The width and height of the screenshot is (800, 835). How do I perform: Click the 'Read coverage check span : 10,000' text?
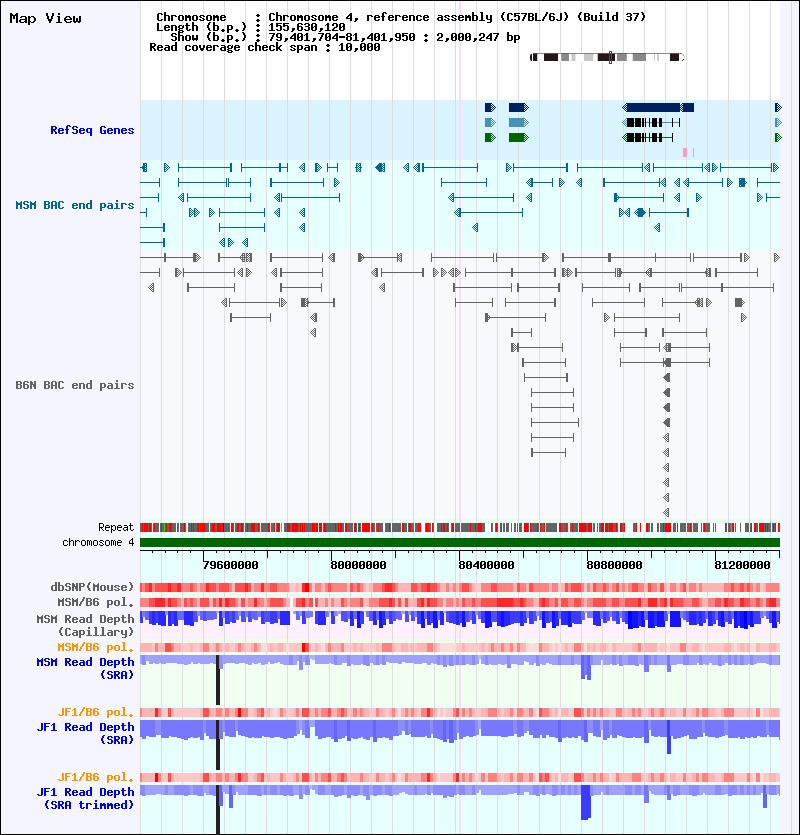point(265,47)
